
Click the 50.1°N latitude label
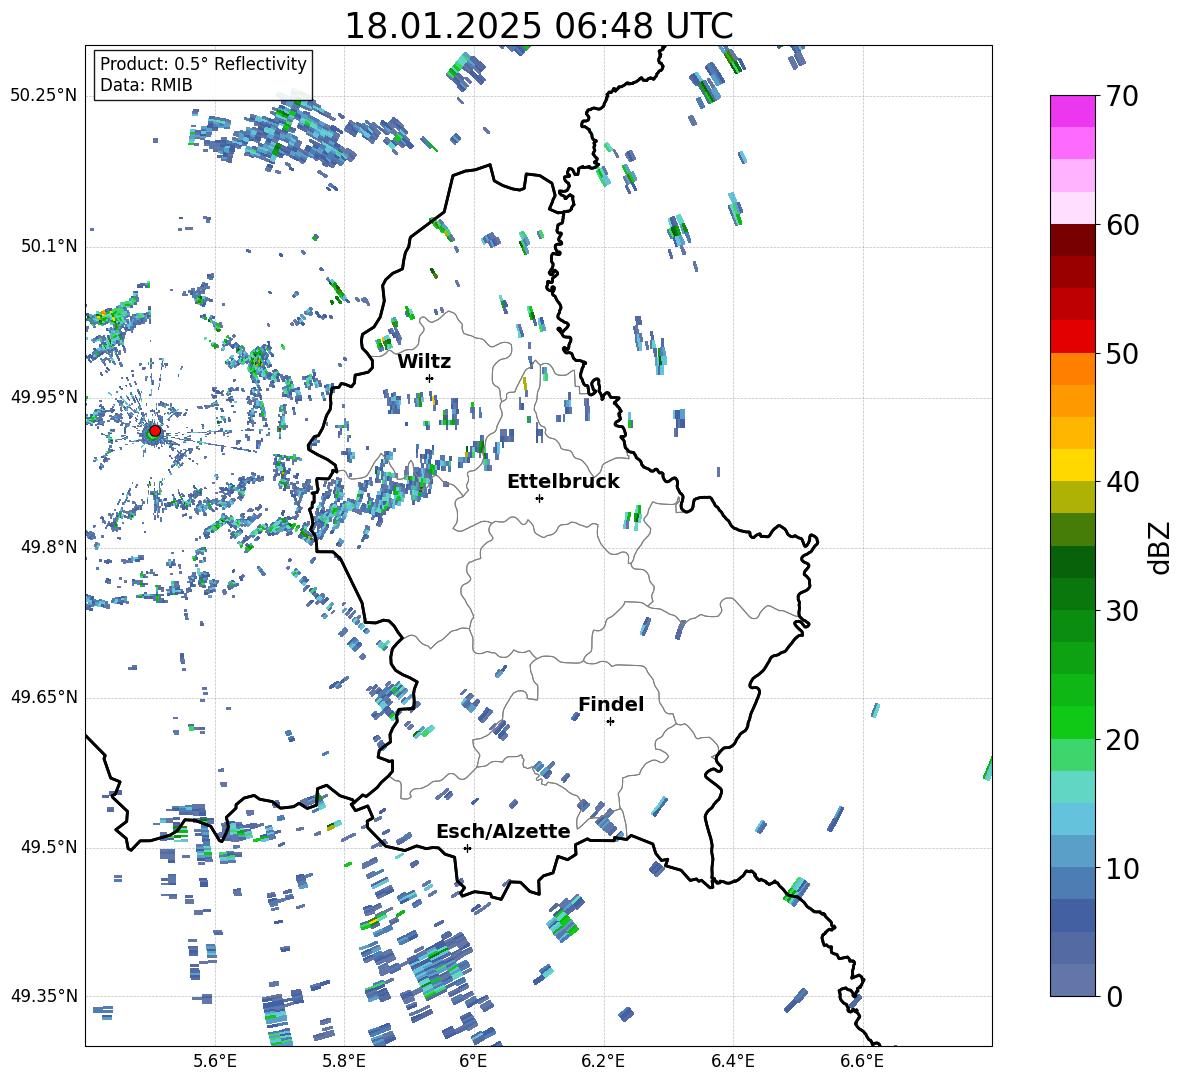(x=49, y=246)
